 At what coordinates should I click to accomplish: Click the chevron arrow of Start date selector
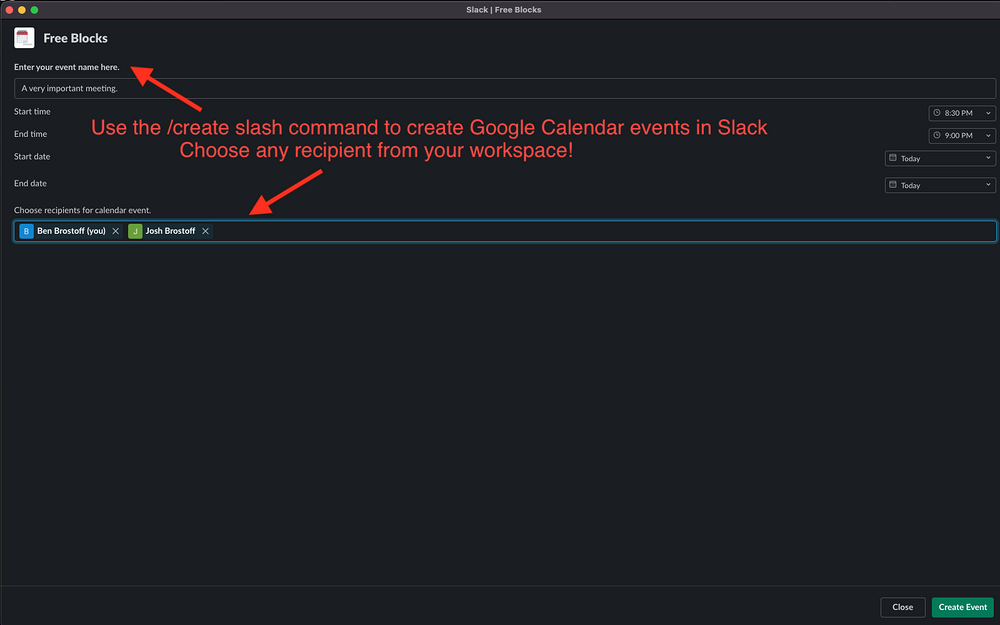point(989,158)
